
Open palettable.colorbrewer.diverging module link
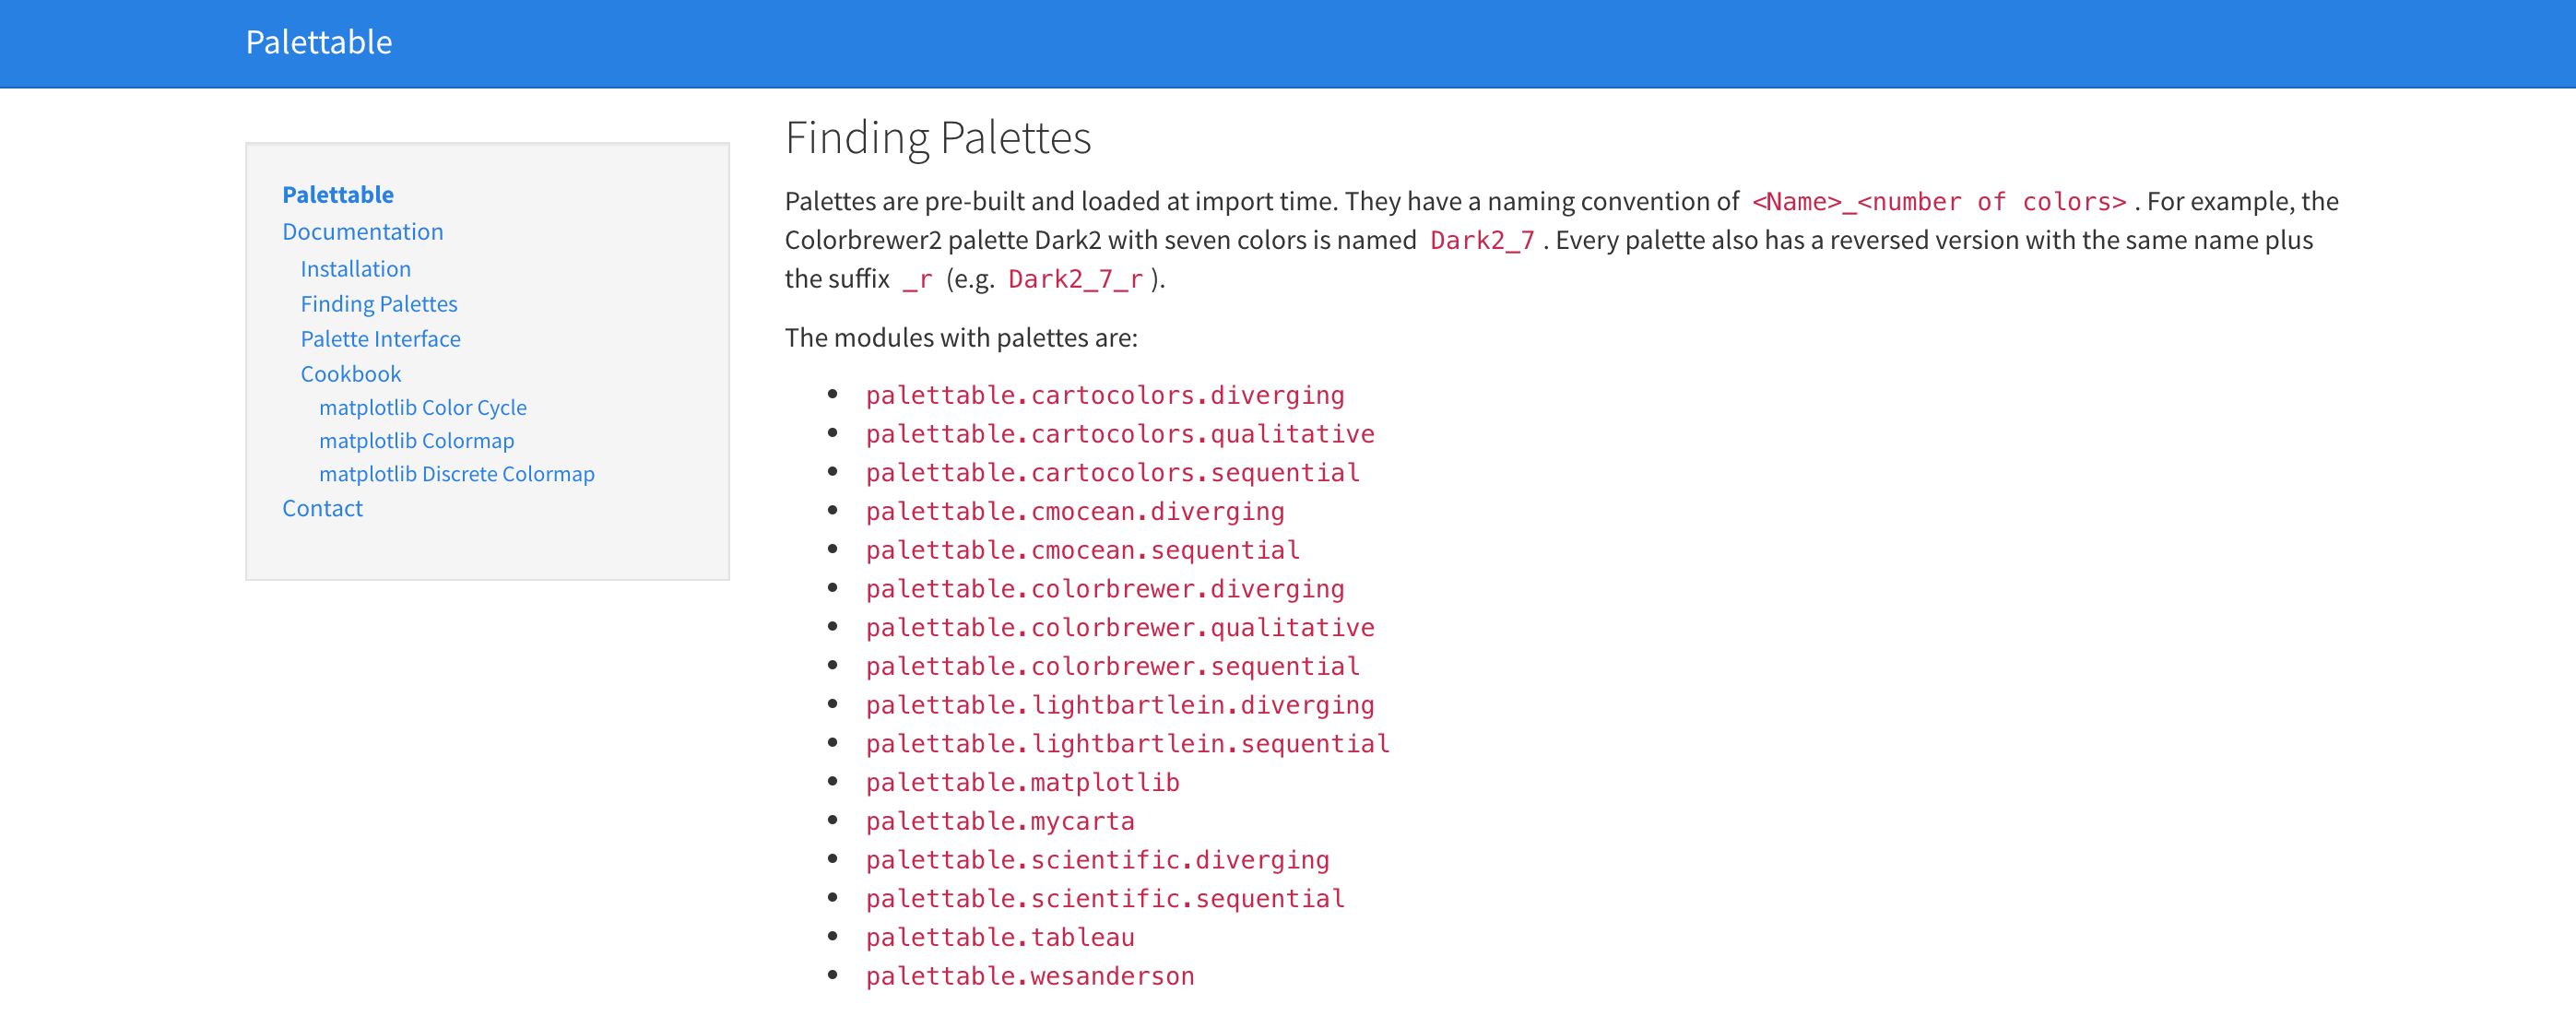(x=1105, y=588)
